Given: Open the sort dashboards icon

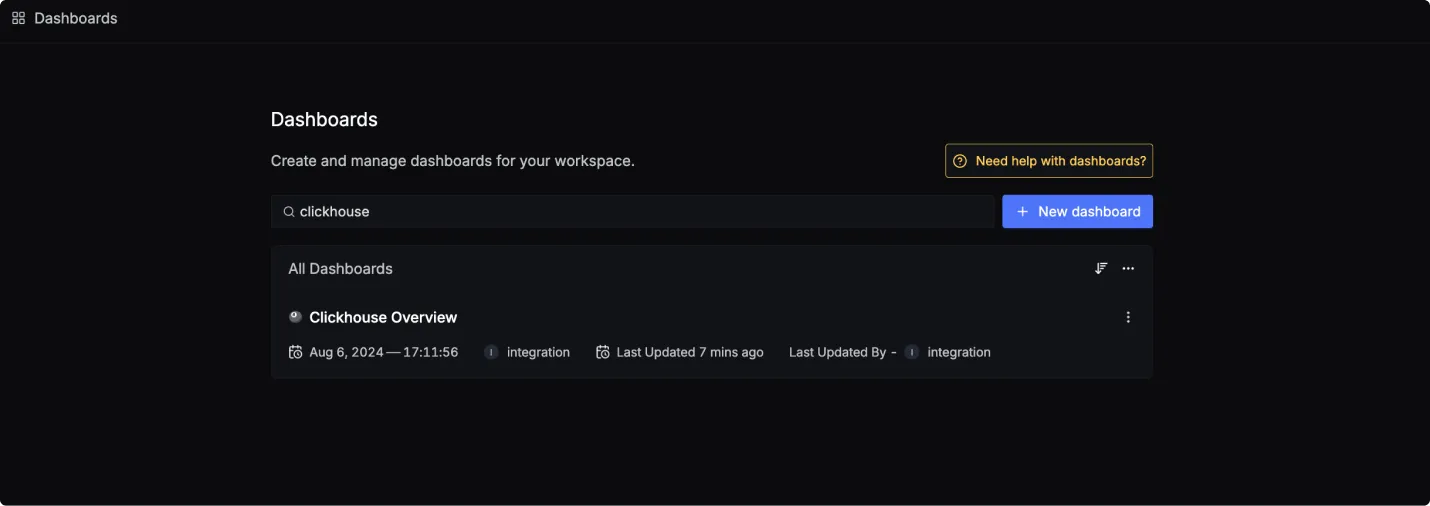Looking at the screenshot, I should pyautogui.click(x=1101, y=268).
